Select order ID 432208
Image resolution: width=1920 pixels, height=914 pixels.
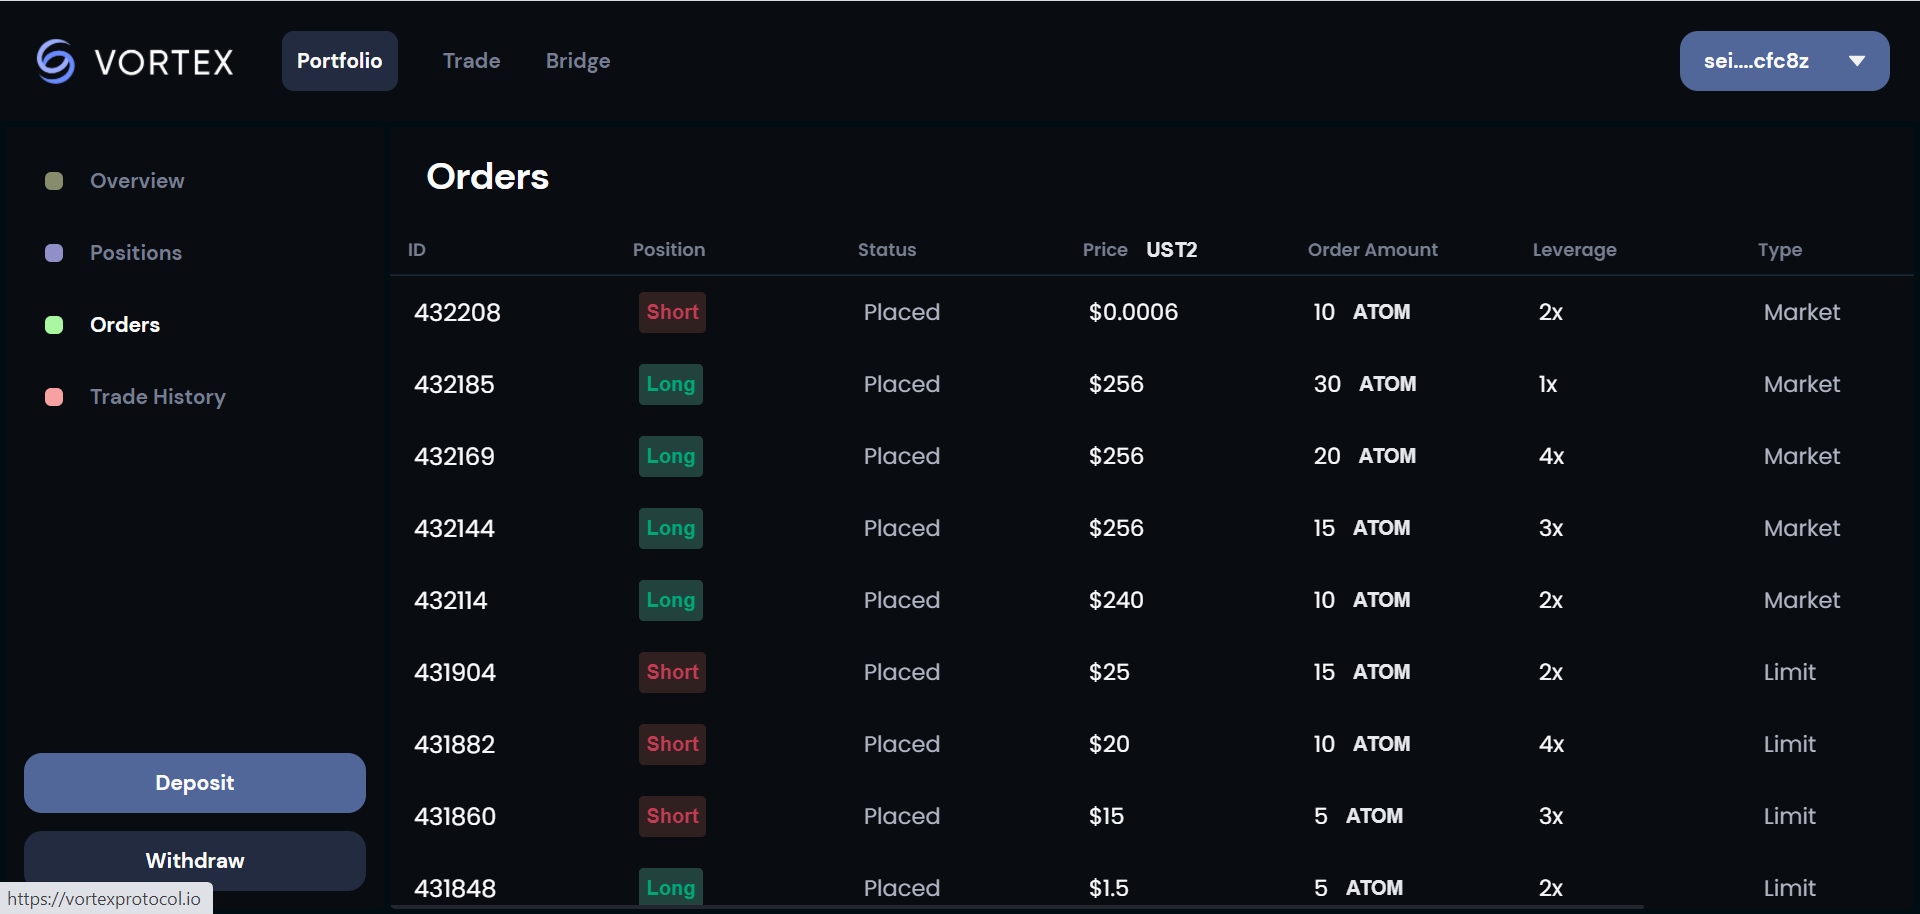(x=457, y=312)
